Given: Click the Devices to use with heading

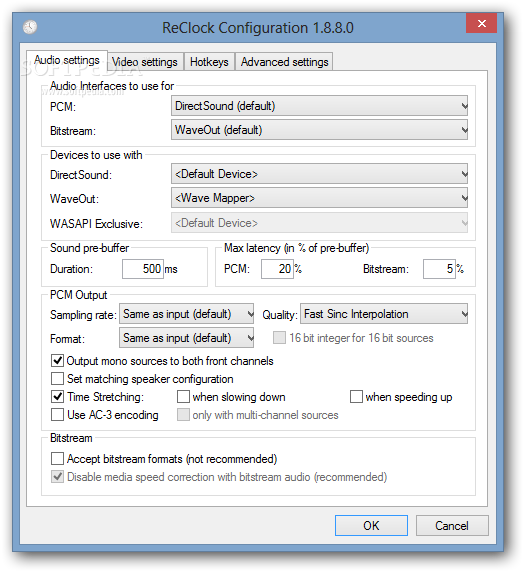Looking at the screenshot, I should tap(96, 155).
